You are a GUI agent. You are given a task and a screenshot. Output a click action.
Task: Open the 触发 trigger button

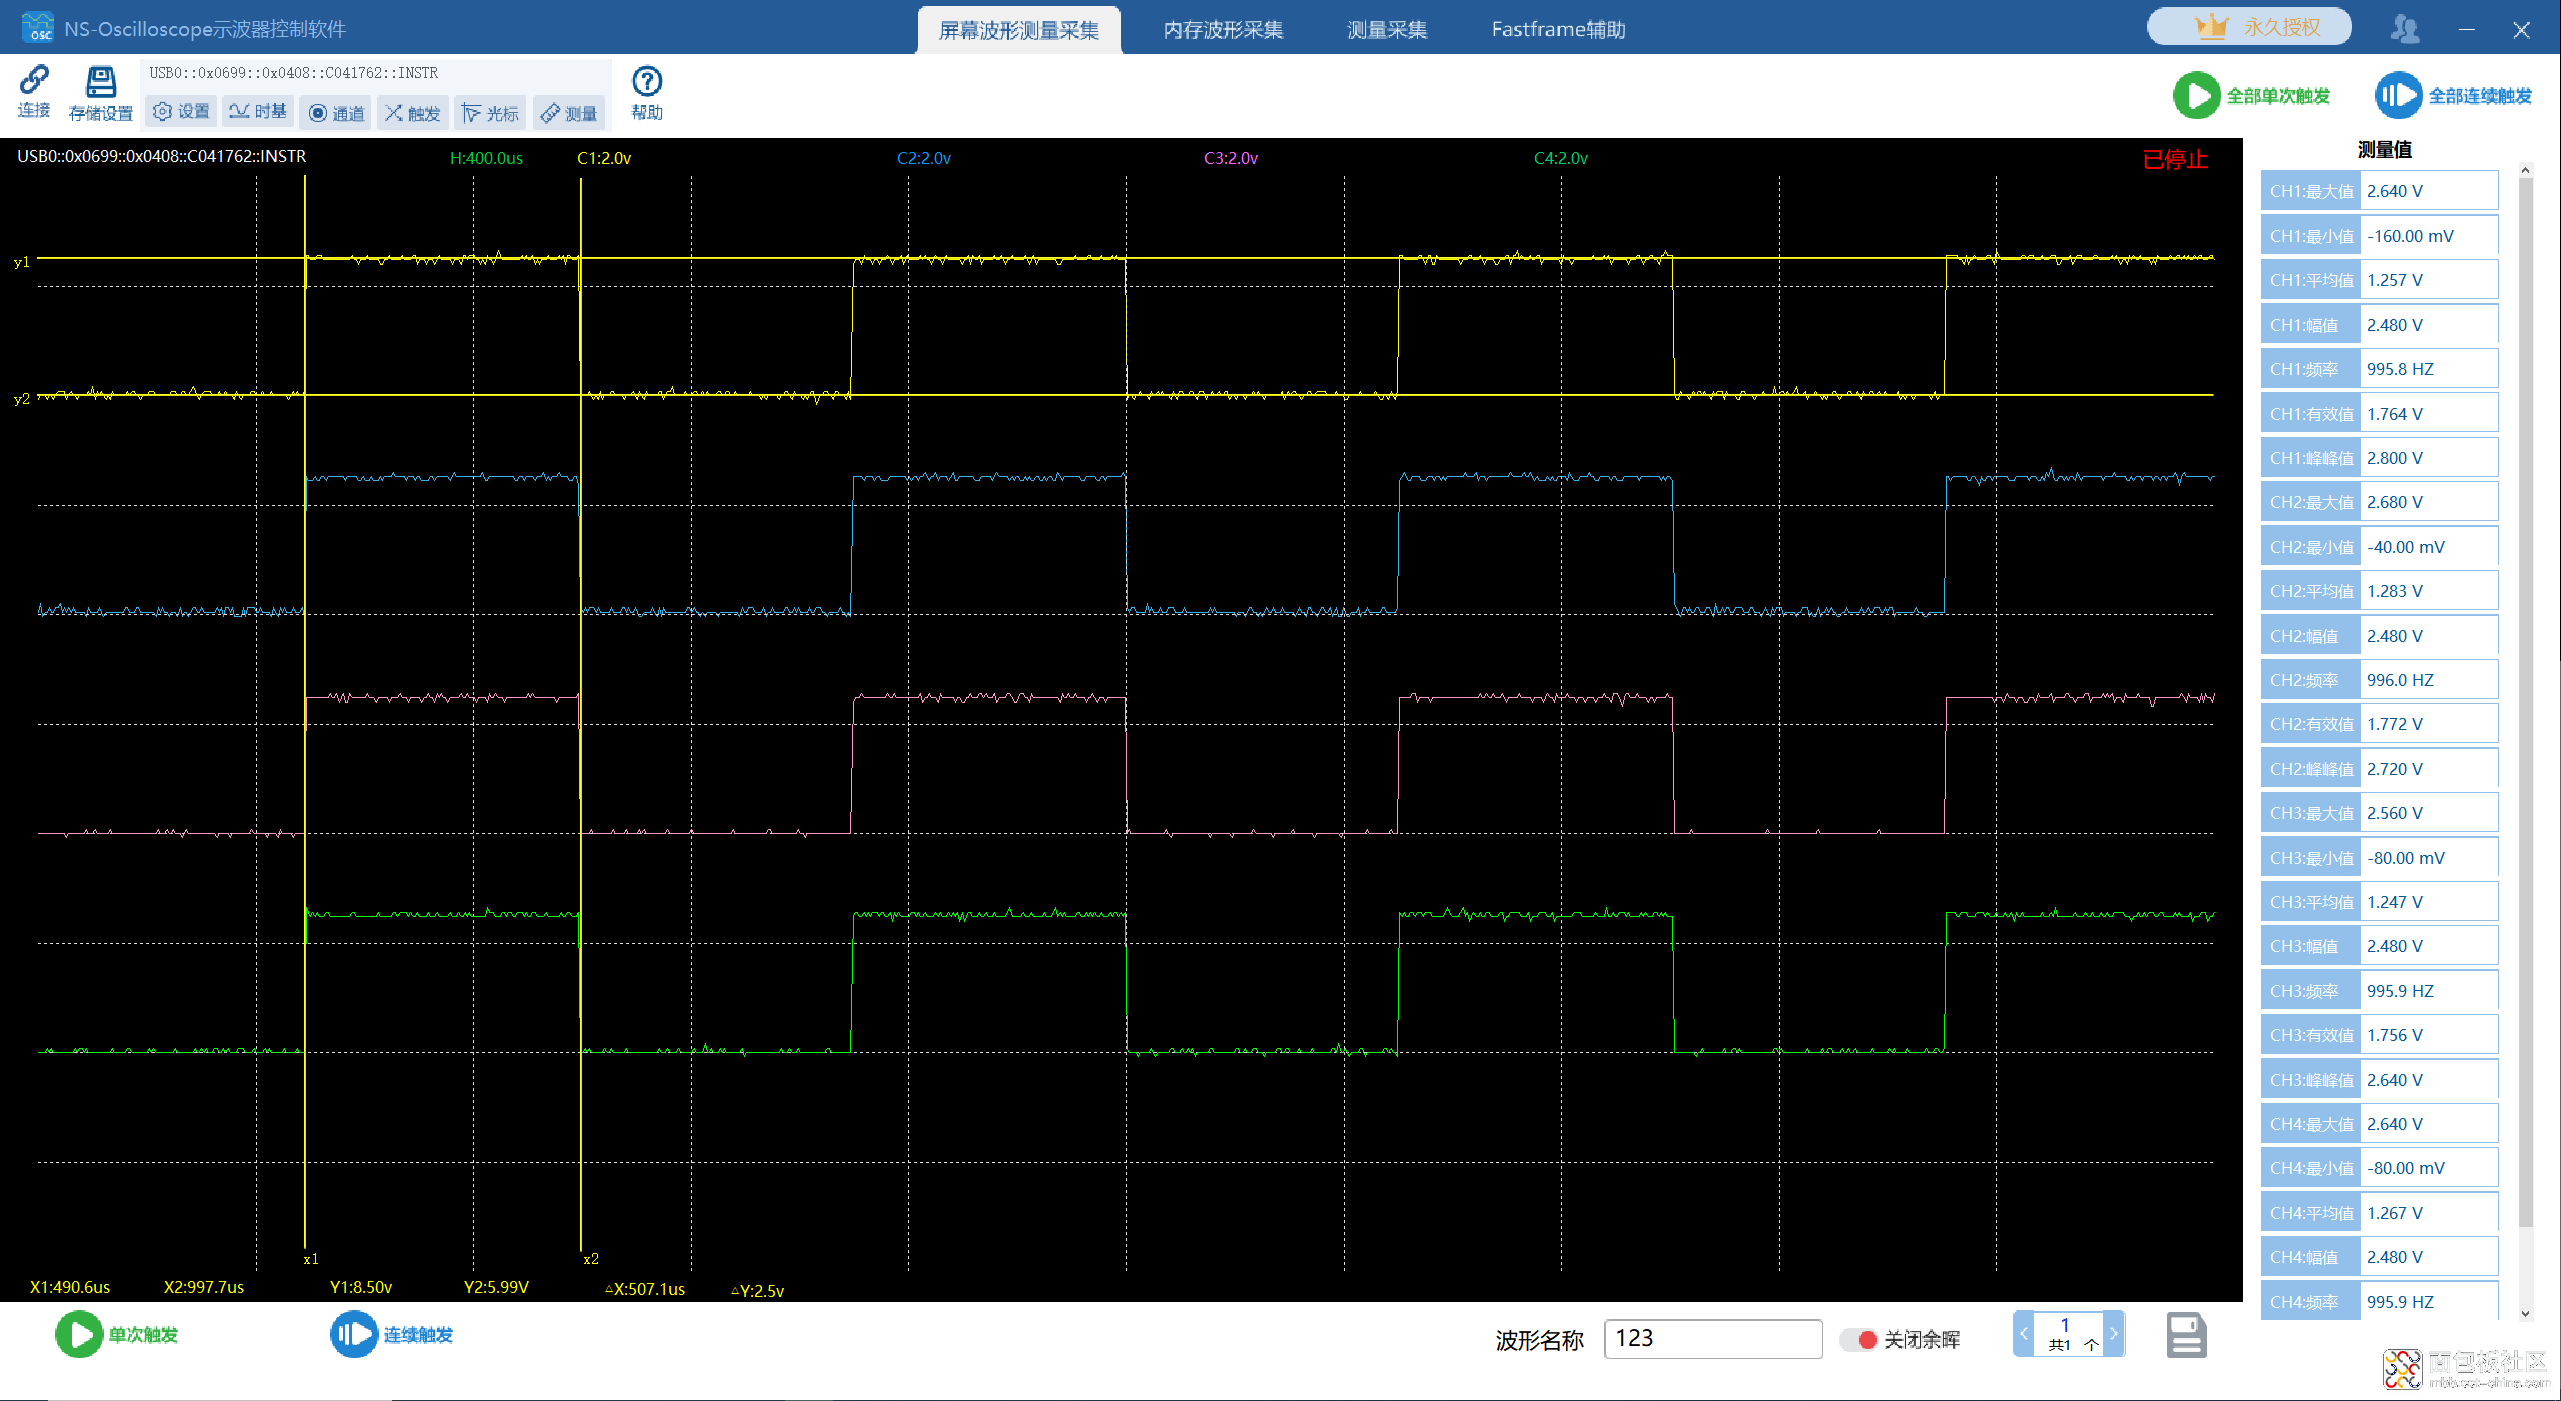tap(413, 113)
